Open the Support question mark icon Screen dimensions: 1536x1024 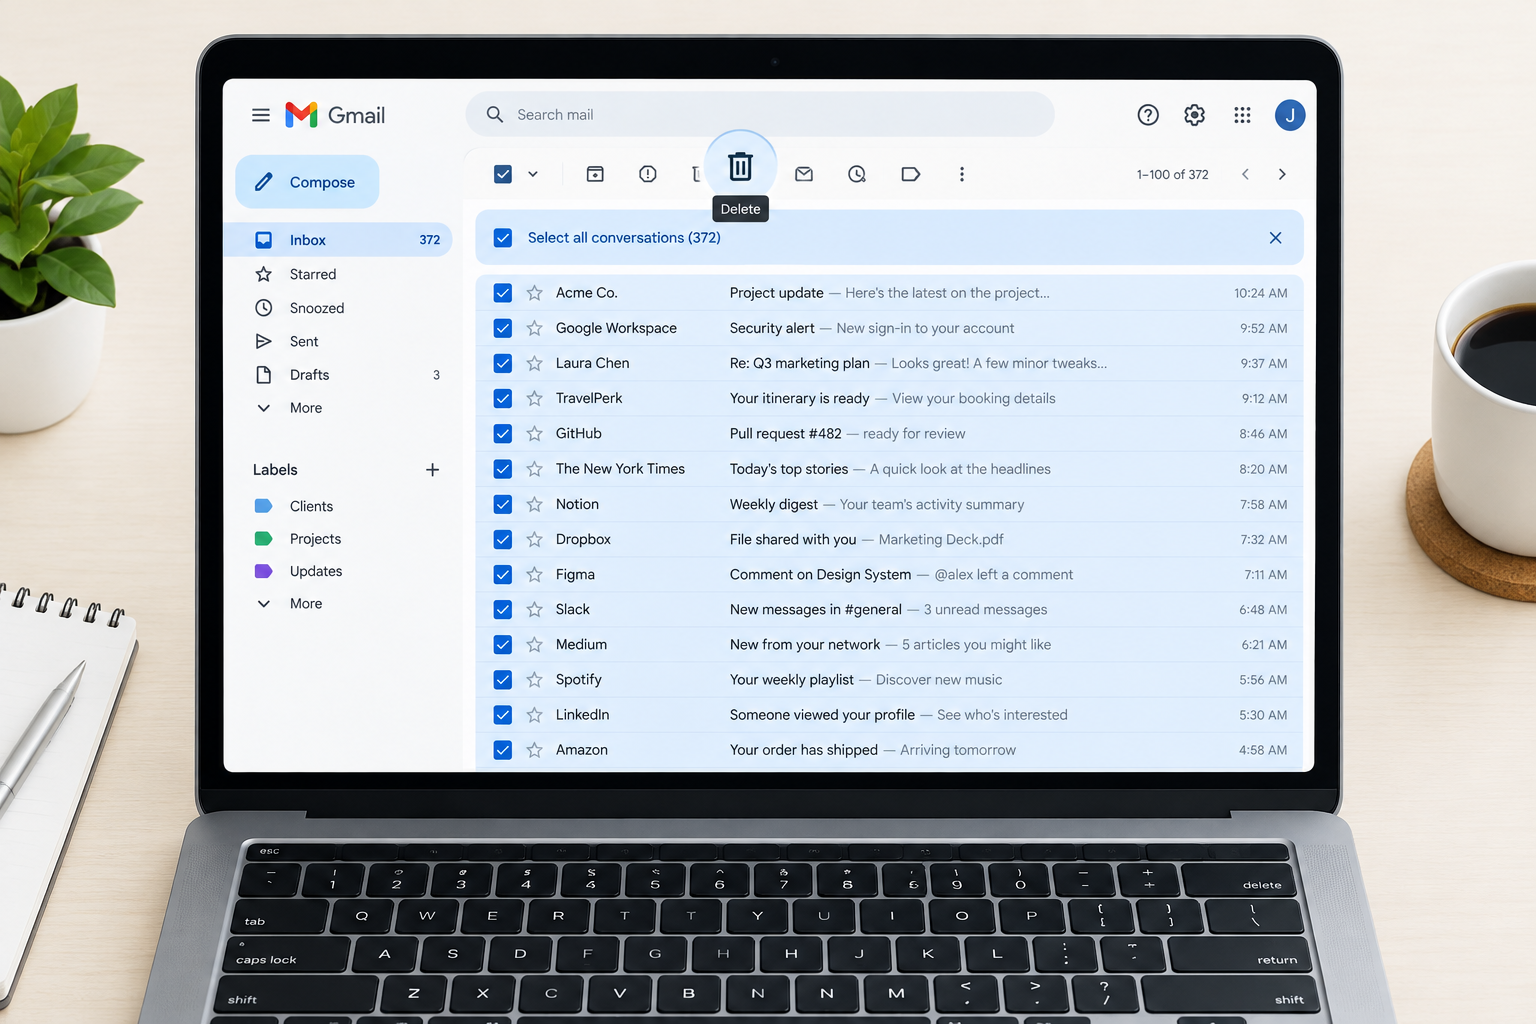click(x=1148, y=115)
